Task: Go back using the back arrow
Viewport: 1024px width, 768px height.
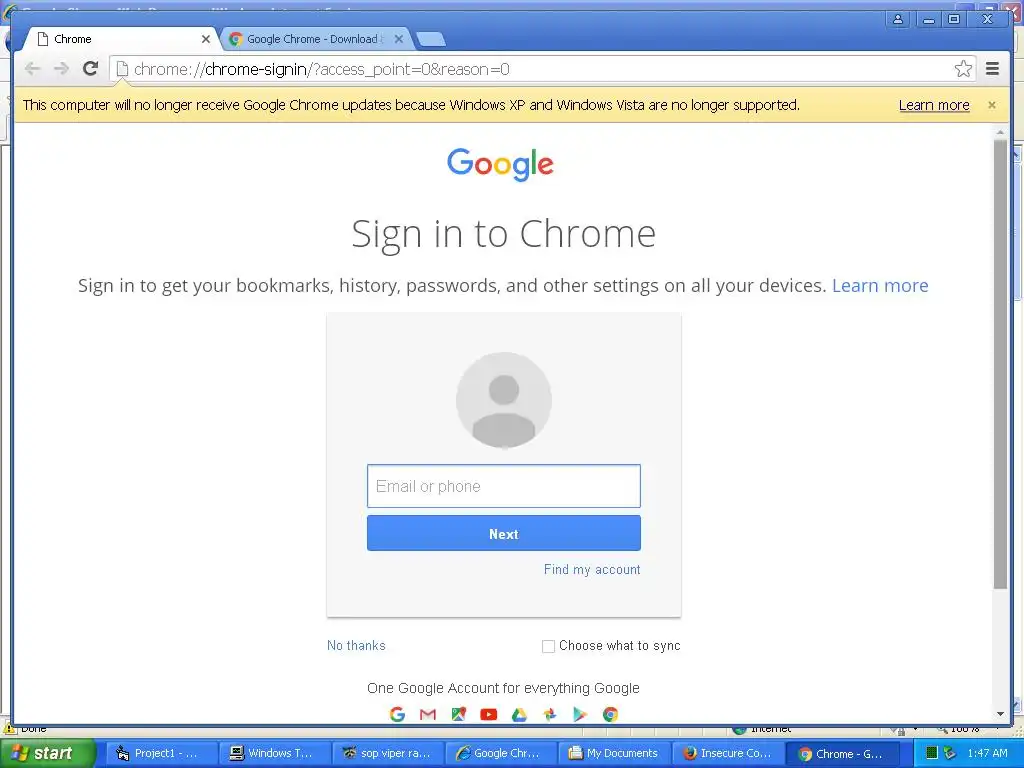Action: click(32, 69)
